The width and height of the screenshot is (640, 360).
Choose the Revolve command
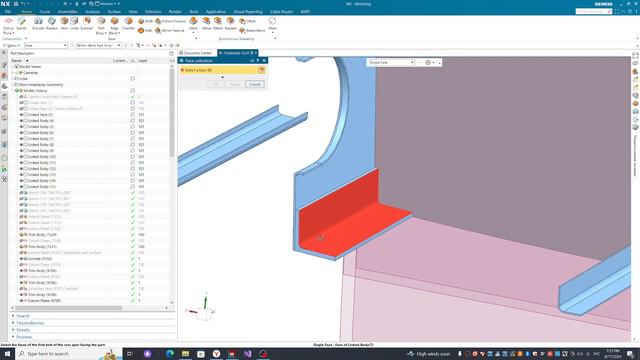pos(52,24)
